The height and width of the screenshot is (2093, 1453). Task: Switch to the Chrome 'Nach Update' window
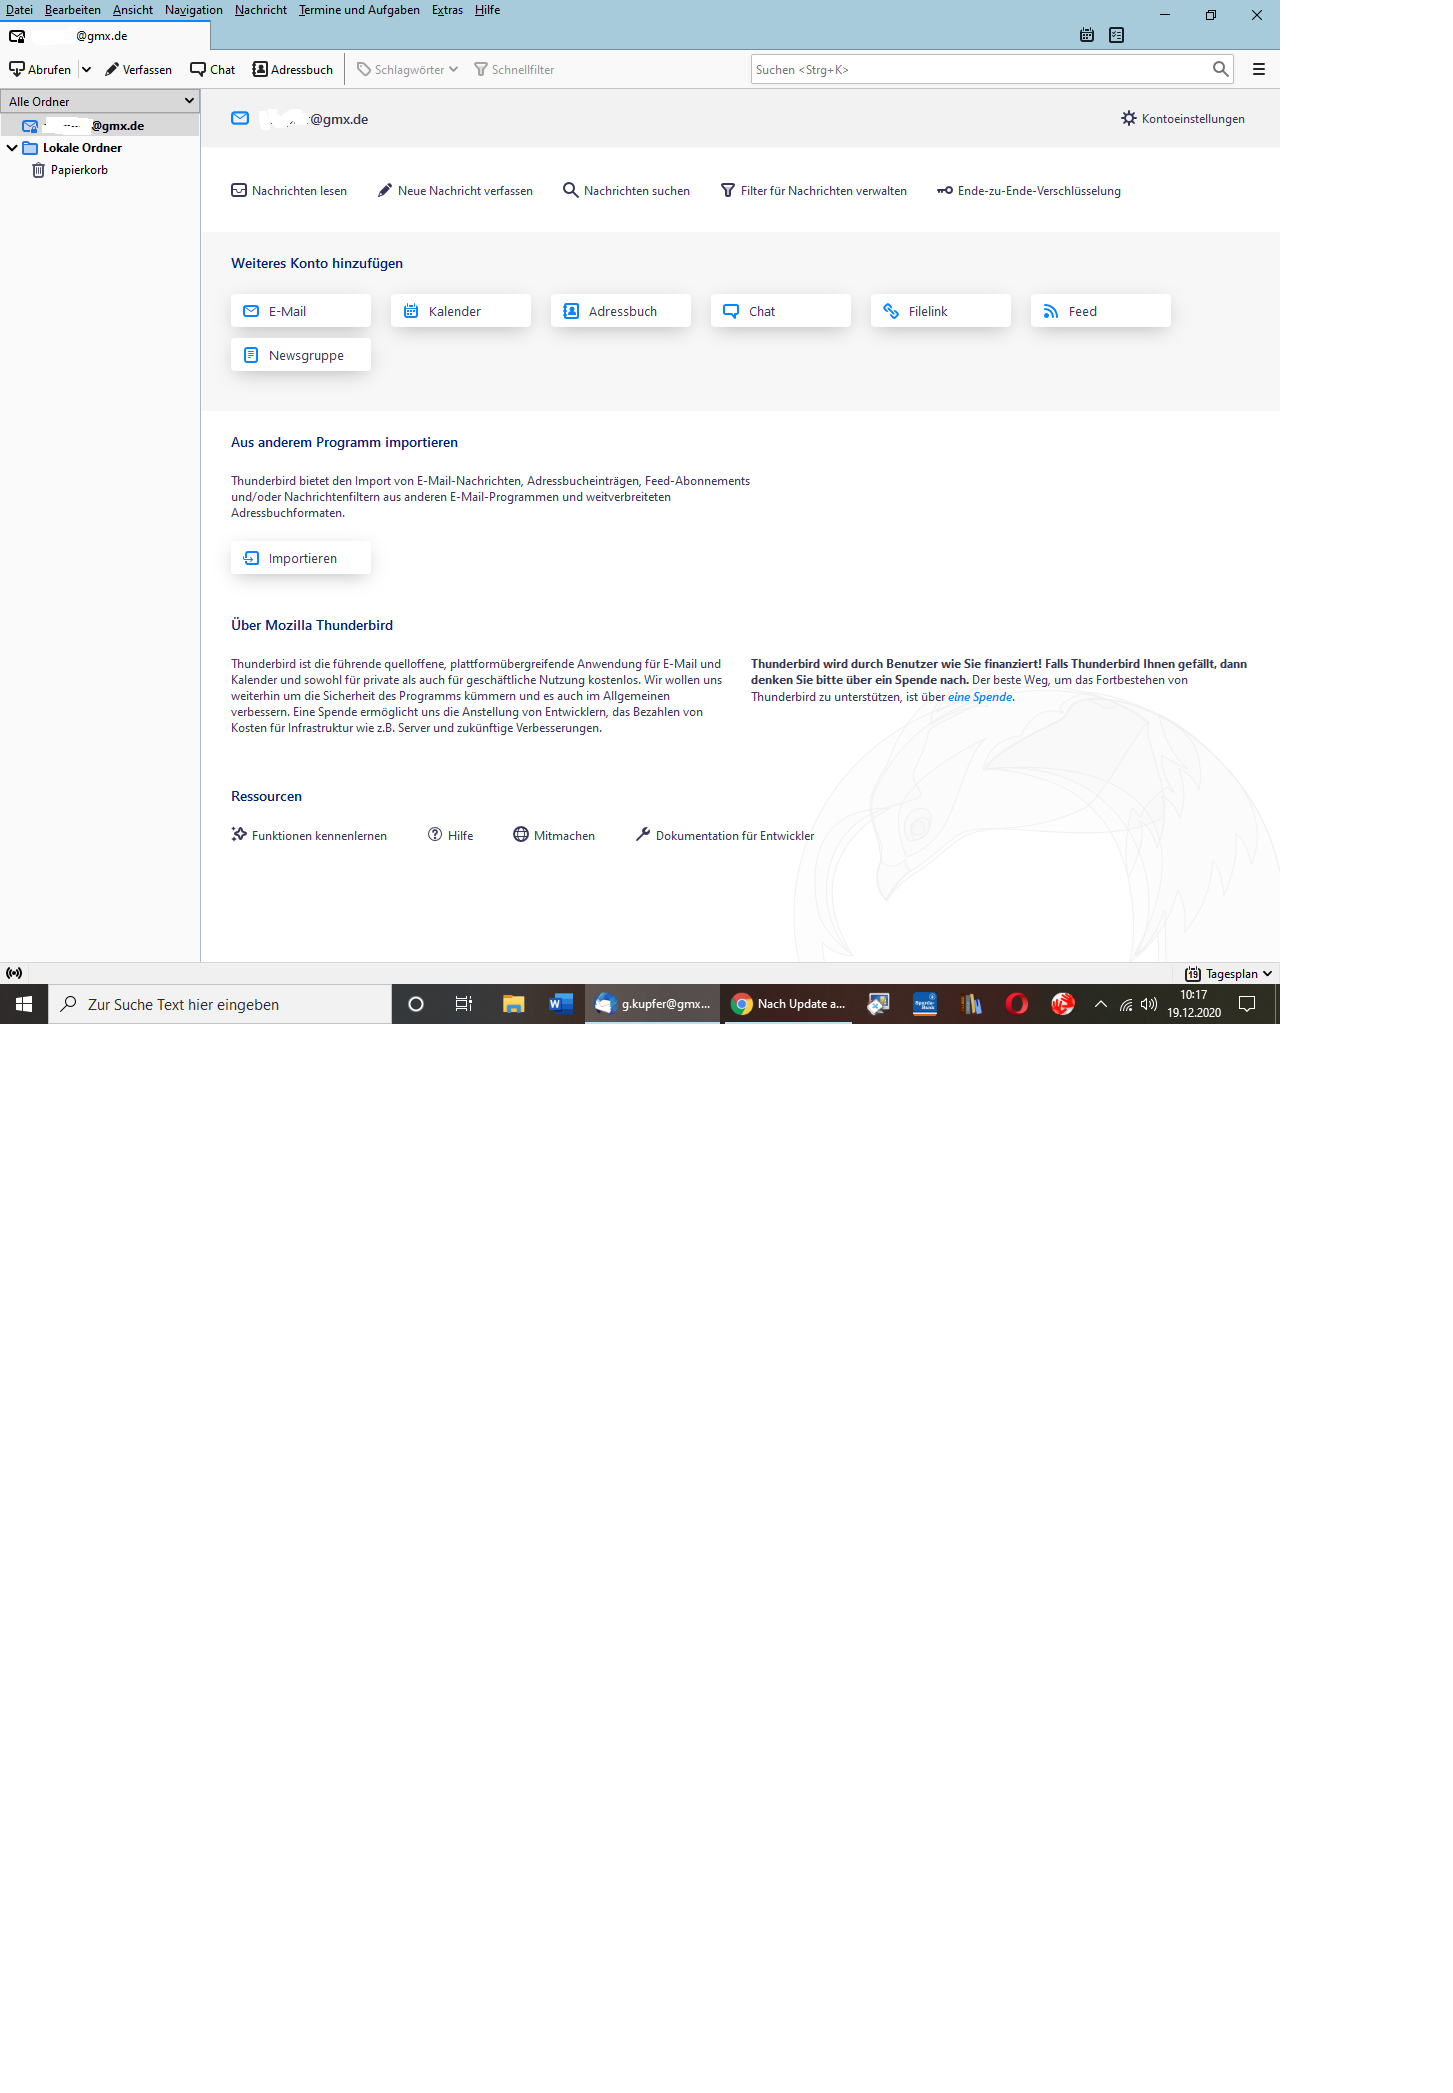[x=788, y=1004]
